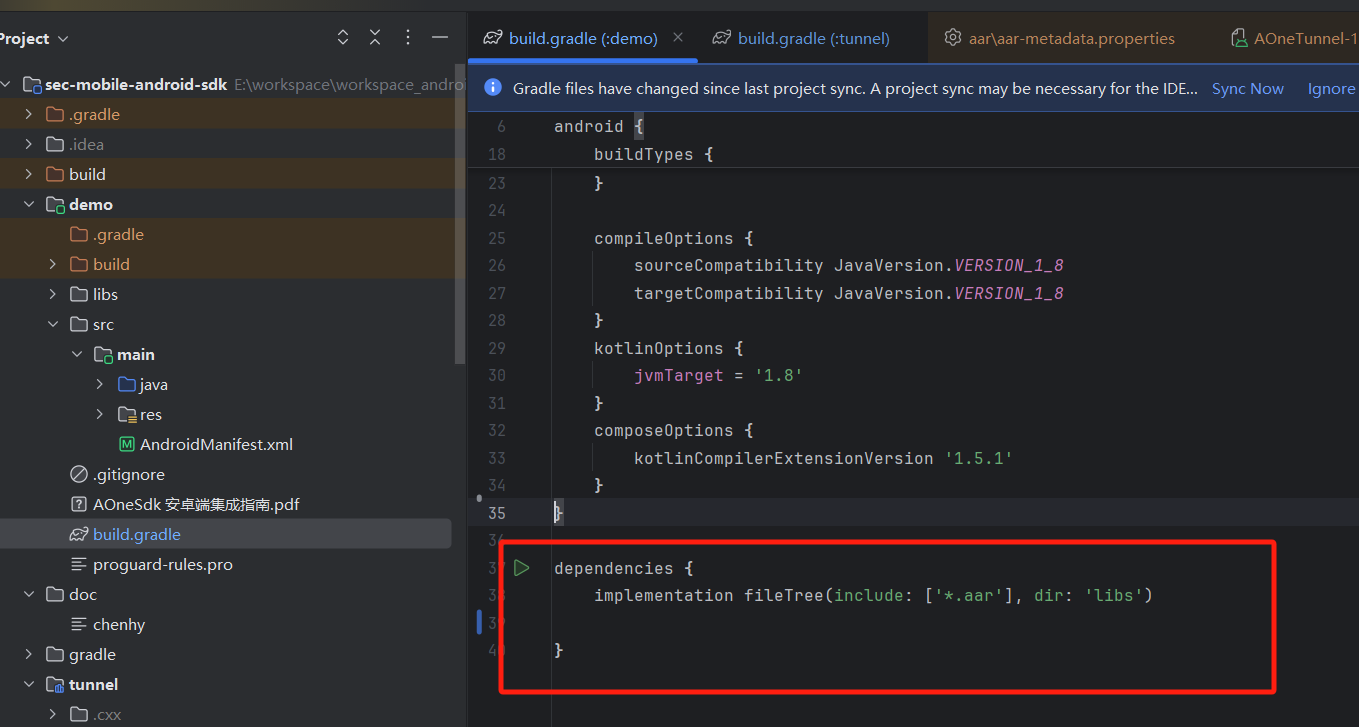
Task: Expand the root build folder
Action: pos(29,175)
